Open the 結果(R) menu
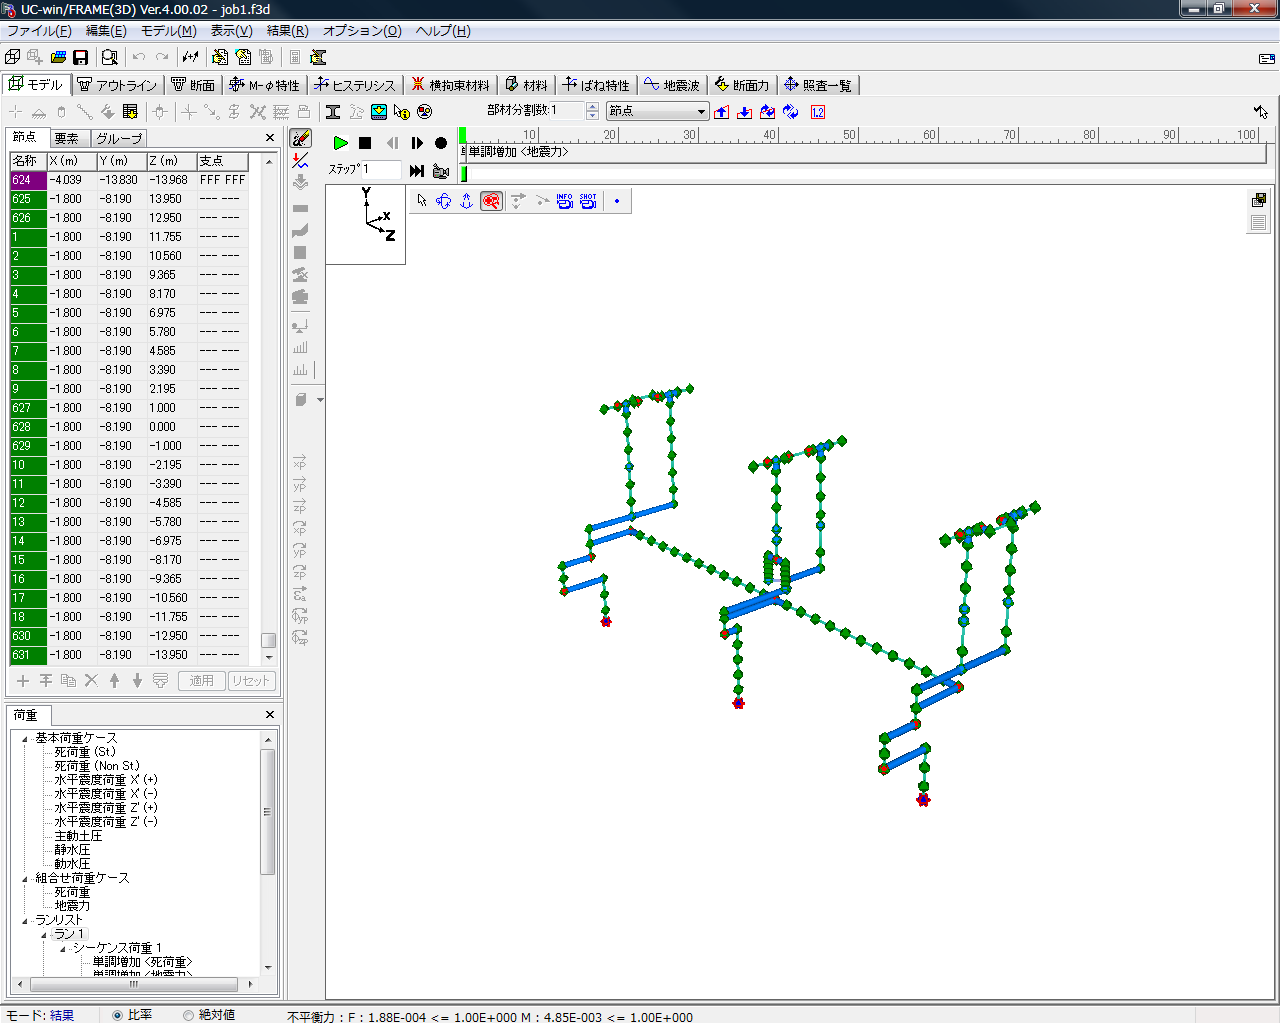 coord(287,31)
